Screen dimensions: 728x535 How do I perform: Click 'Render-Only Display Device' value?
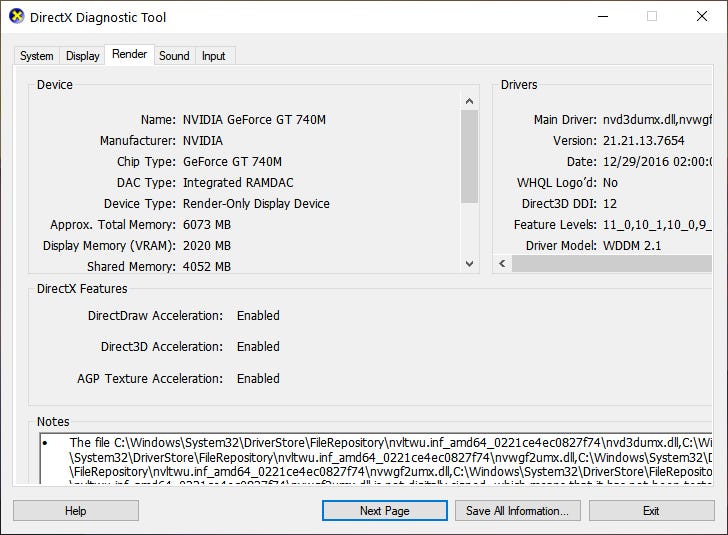[x=256, y=203]
